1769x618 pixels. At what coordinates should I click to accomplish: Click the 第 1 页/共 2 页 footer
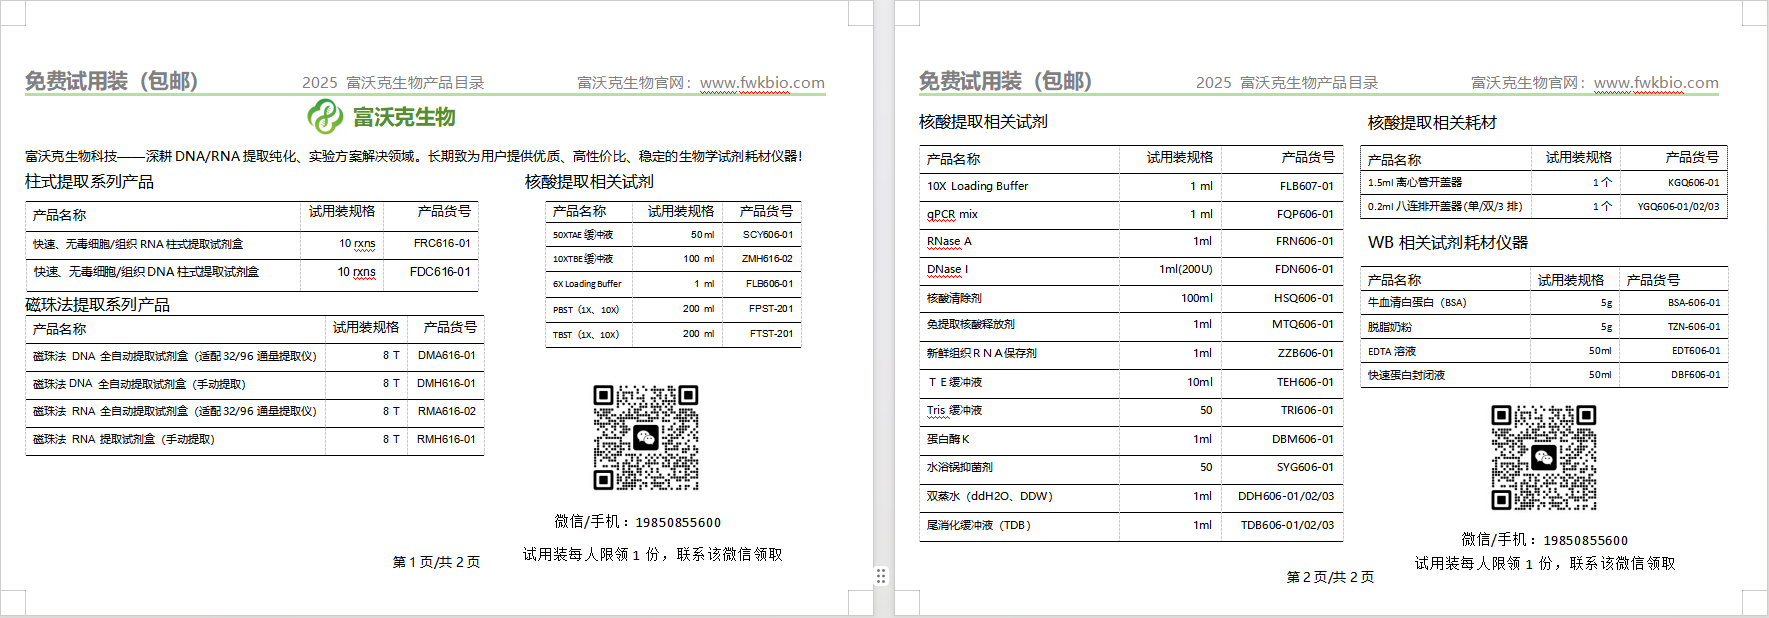(436, 562)
